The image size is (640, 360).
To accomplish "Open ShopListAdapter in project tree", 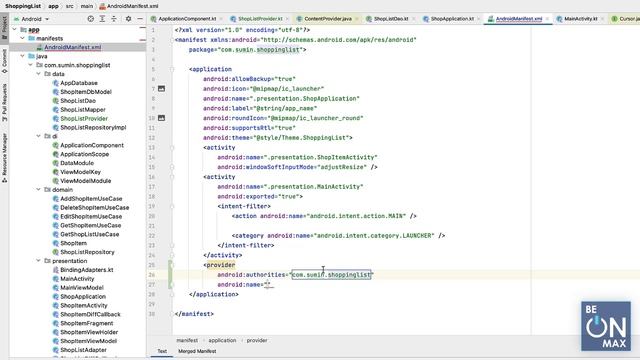I will click(x=83, y=350).
